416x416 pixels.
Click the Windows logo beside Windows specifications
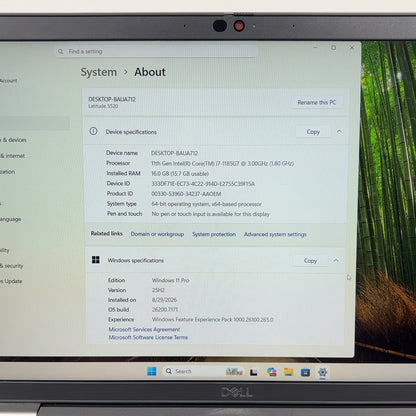coord(96,260)
